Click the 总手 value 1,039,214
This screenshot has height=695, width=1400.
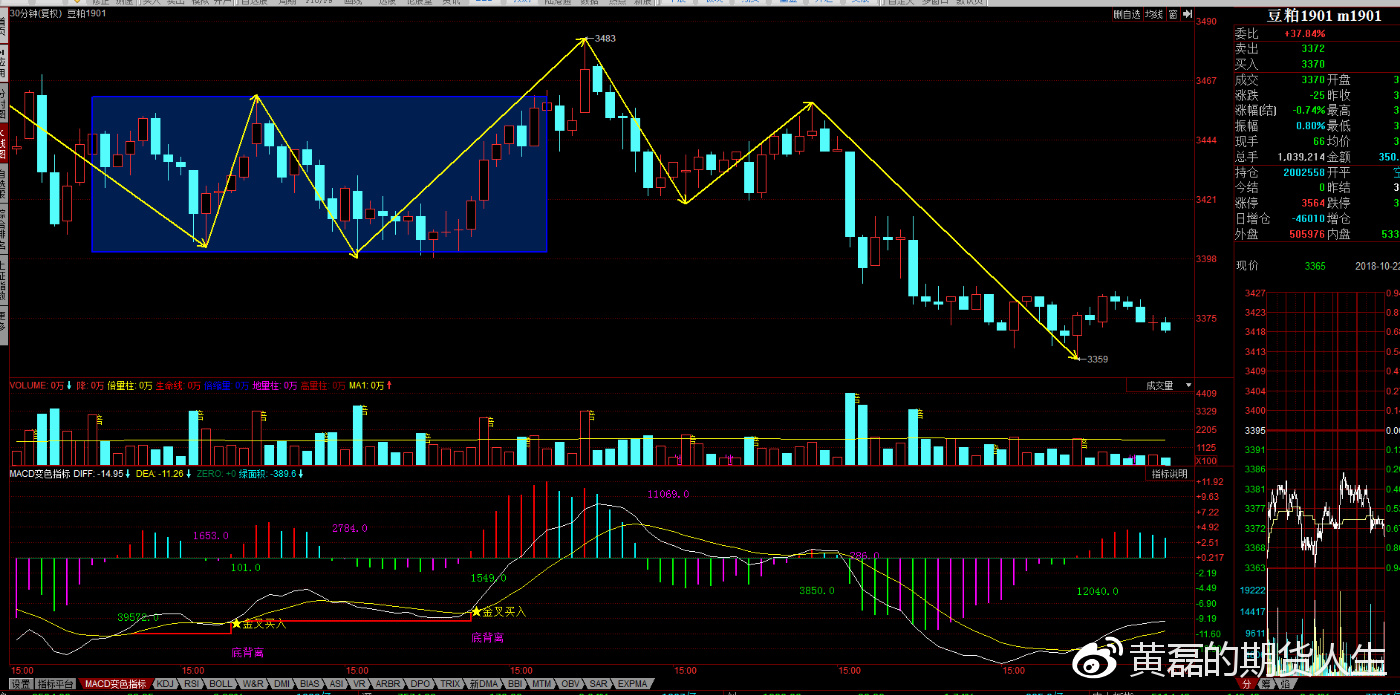pyautogui.click(x=1300, y=157)
